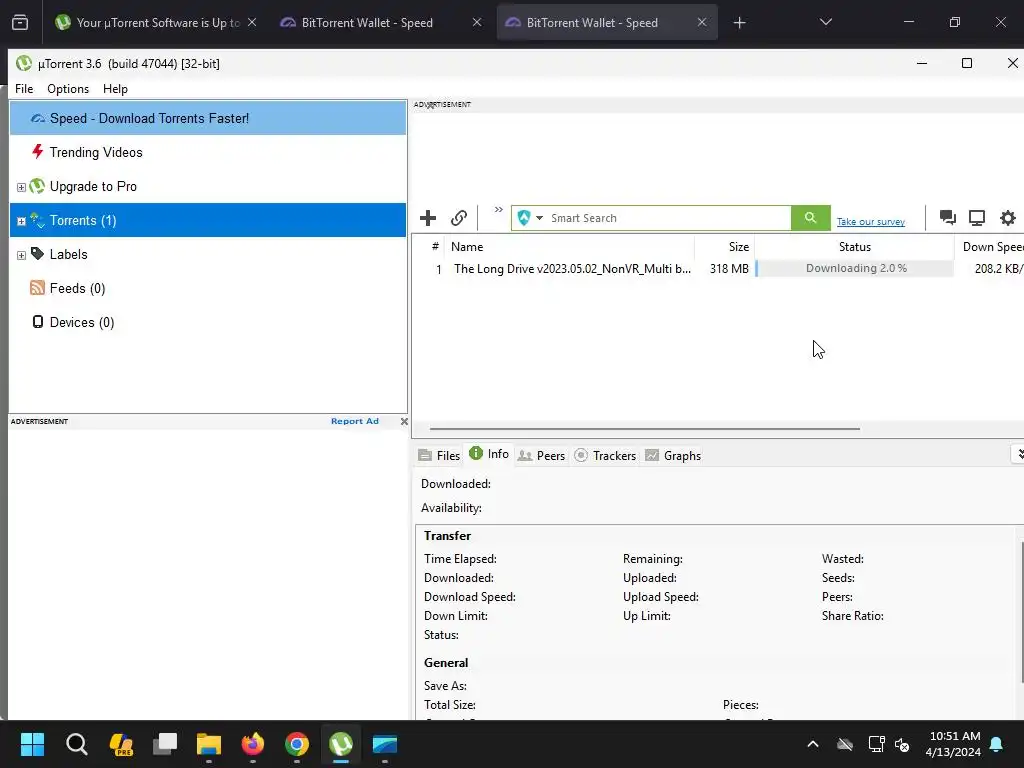Launch Google Chrome from the taskbar

click(296, 744)
